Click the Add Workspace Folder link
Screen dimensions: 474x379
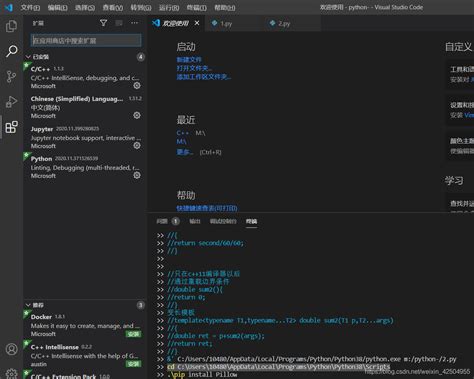[204, 77]
